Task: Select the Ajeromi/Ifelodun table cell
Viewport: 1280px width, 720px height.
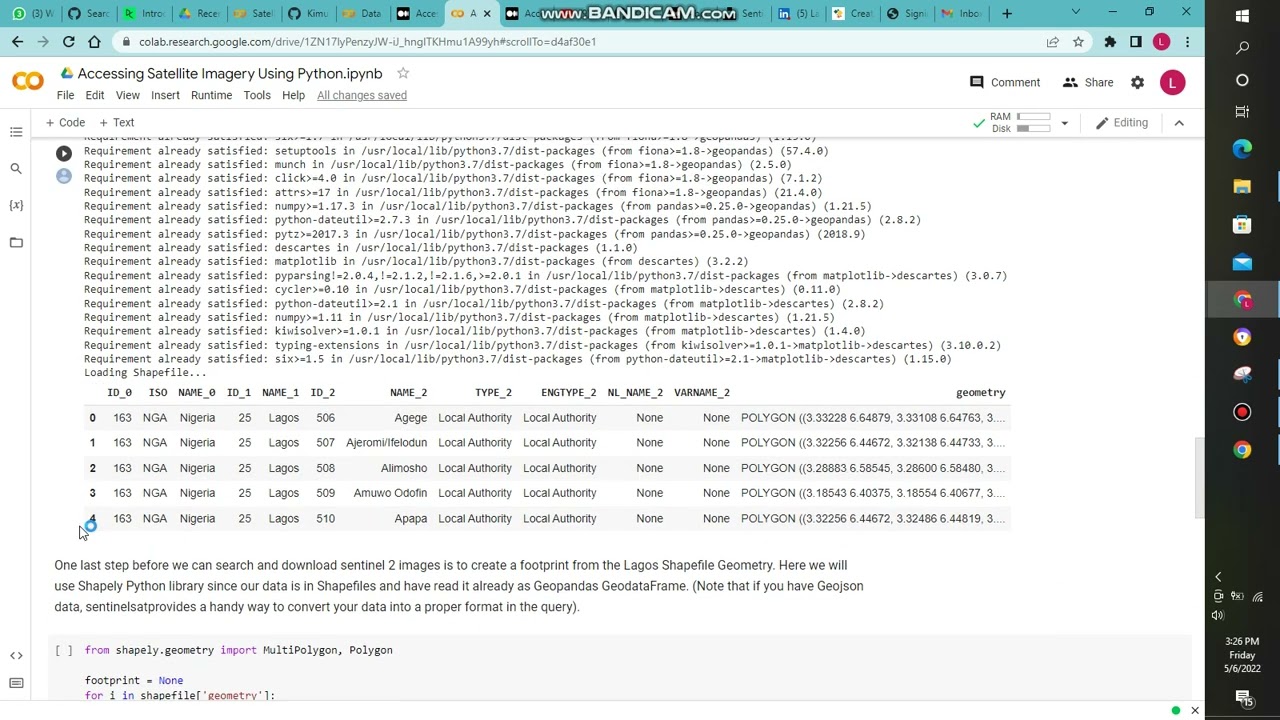Action: click(386, 443)
